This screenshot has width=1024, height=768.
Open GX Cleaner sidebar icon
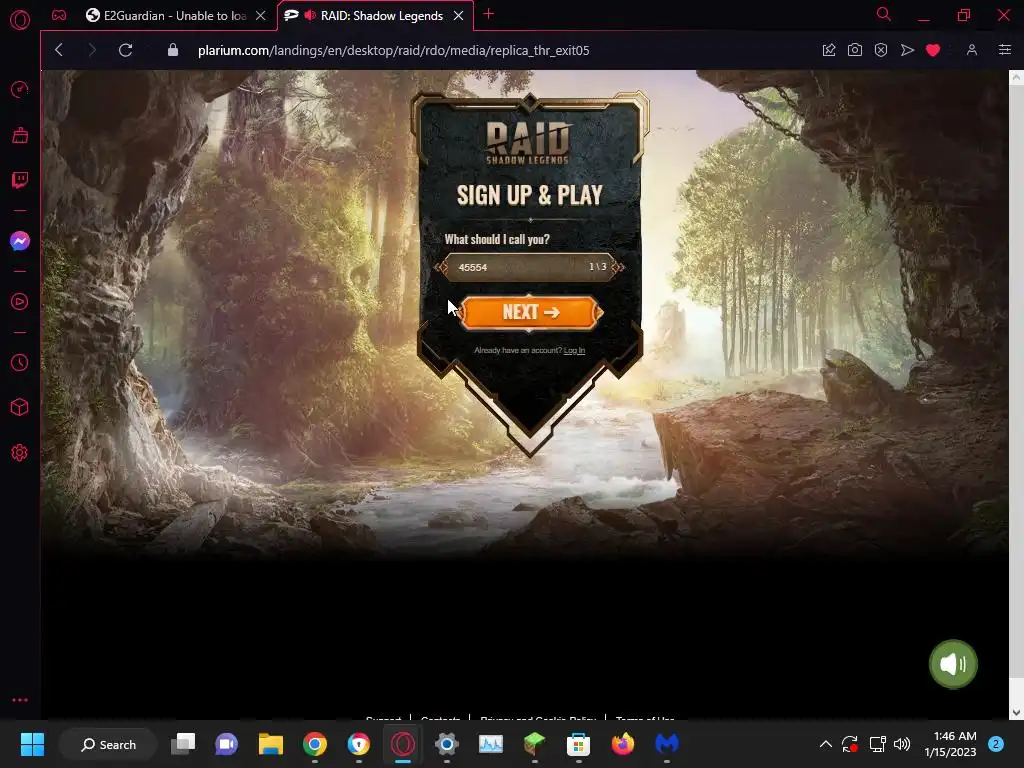click(x=20, y=135)
